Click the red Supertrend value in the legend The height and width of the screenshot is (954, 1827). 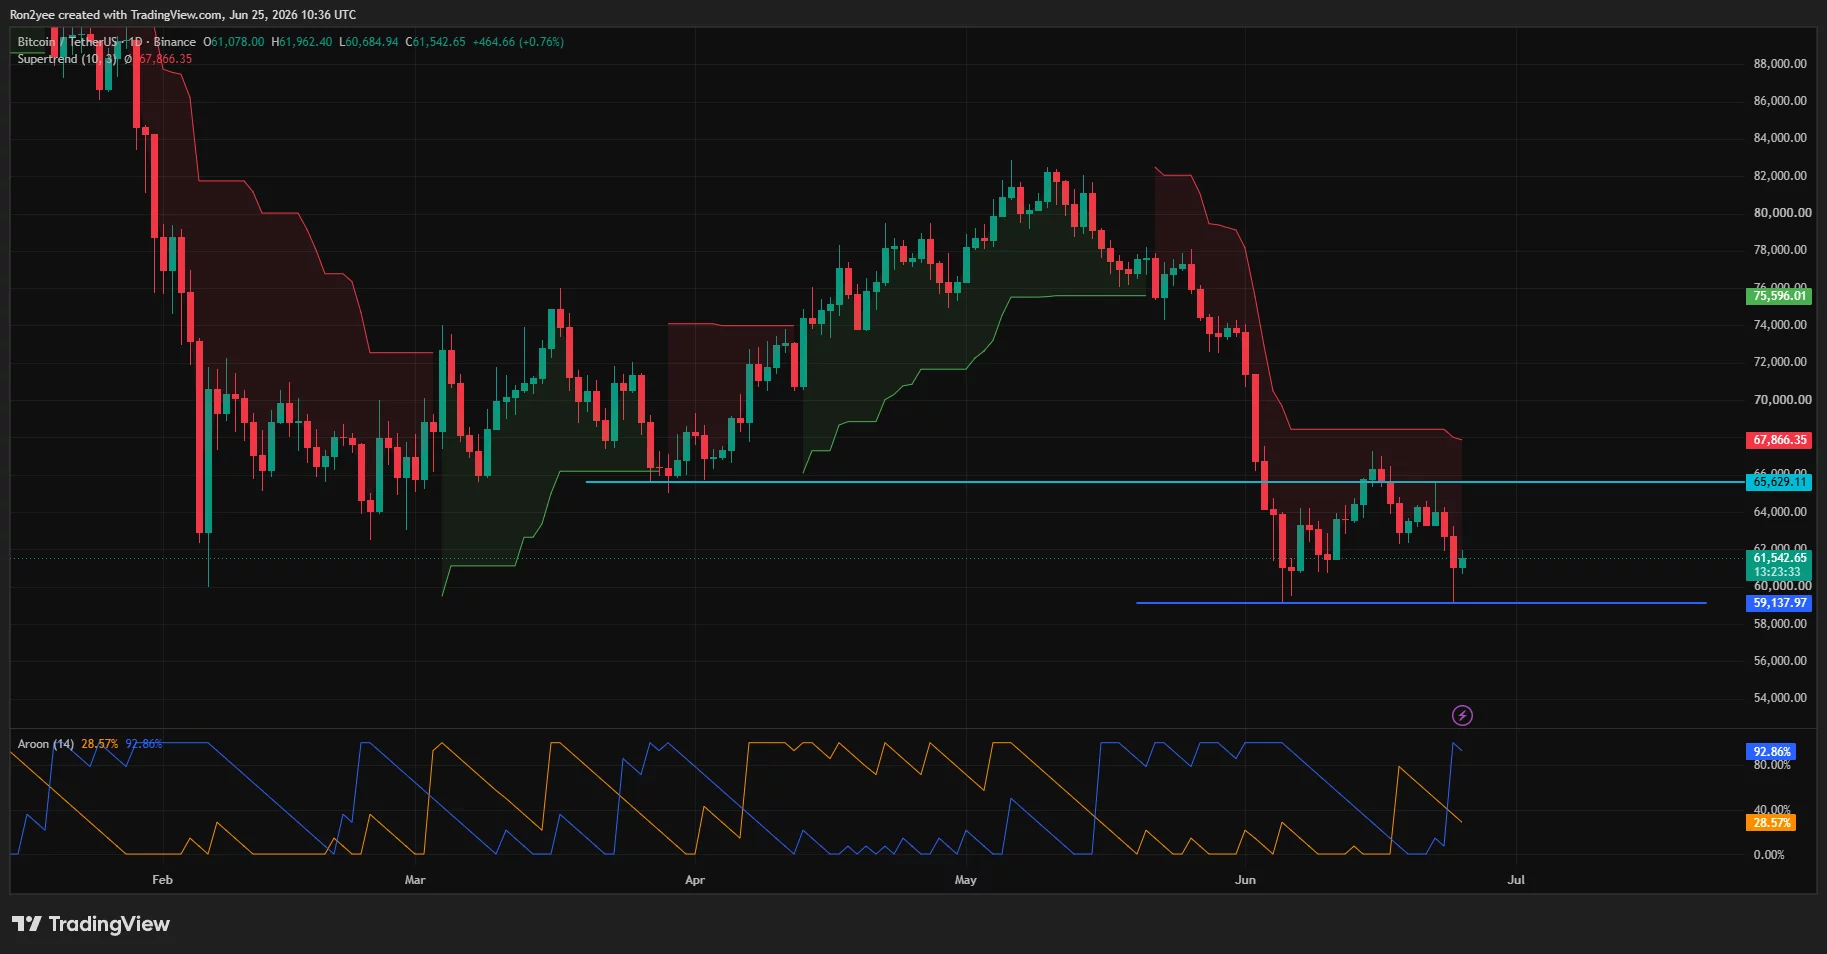pos(165,59)
